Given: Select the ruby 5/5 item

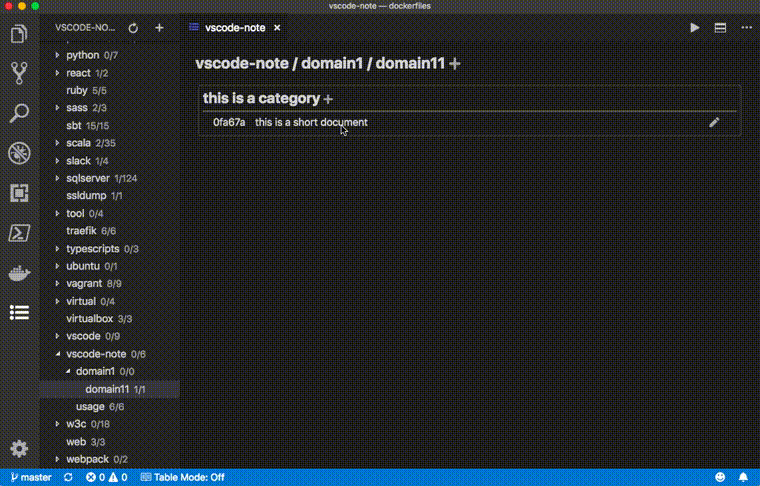Looking at the screenshot, I should pyautogui.click(x=110, y=90).
